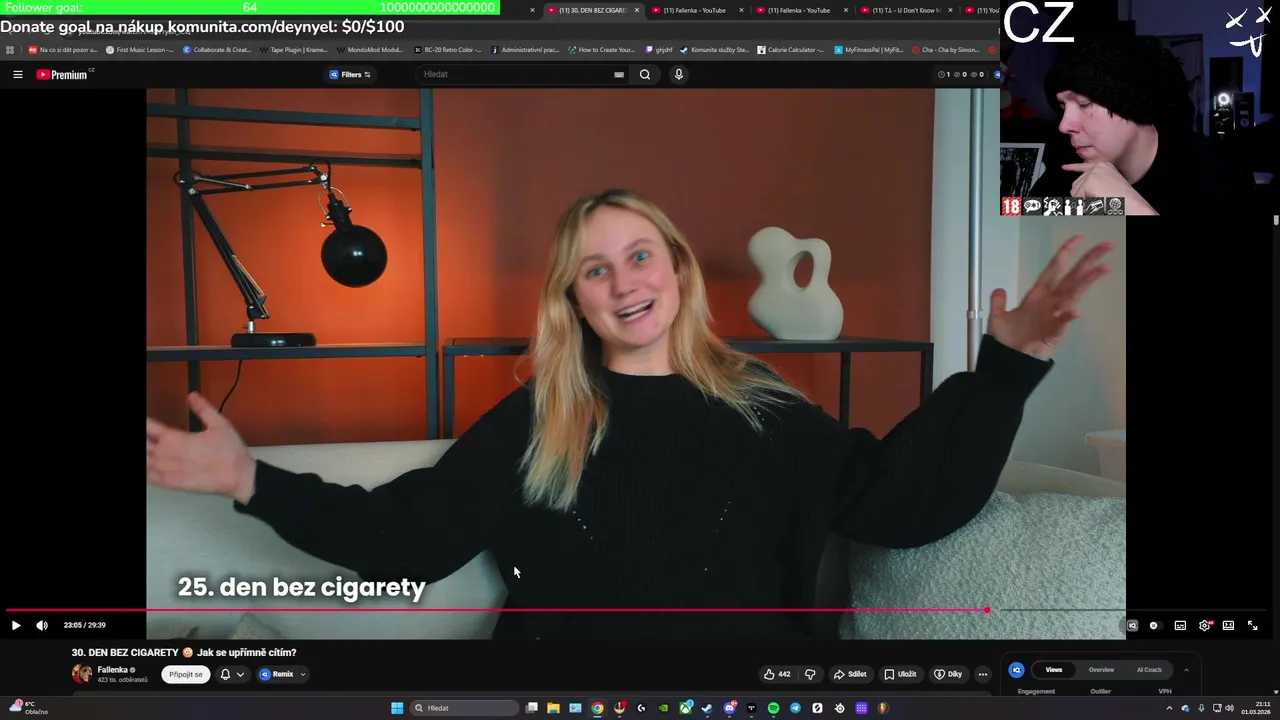Open the Filters control in header
This screenshot has width=1280, height=720.
point(350,74)
